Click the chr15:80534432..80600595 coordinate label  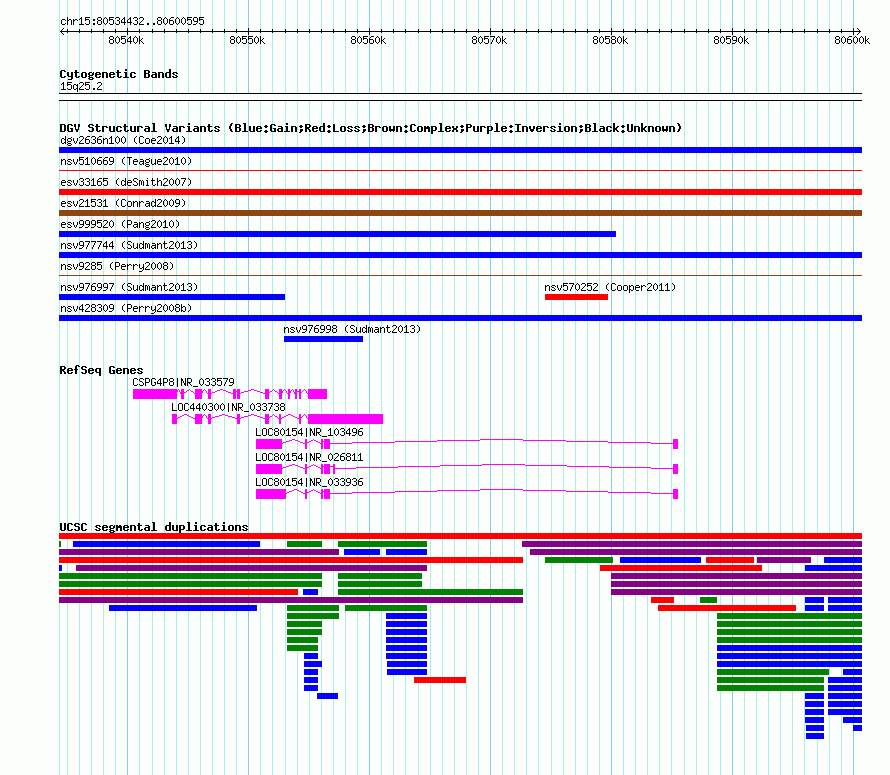coord(132,21)
